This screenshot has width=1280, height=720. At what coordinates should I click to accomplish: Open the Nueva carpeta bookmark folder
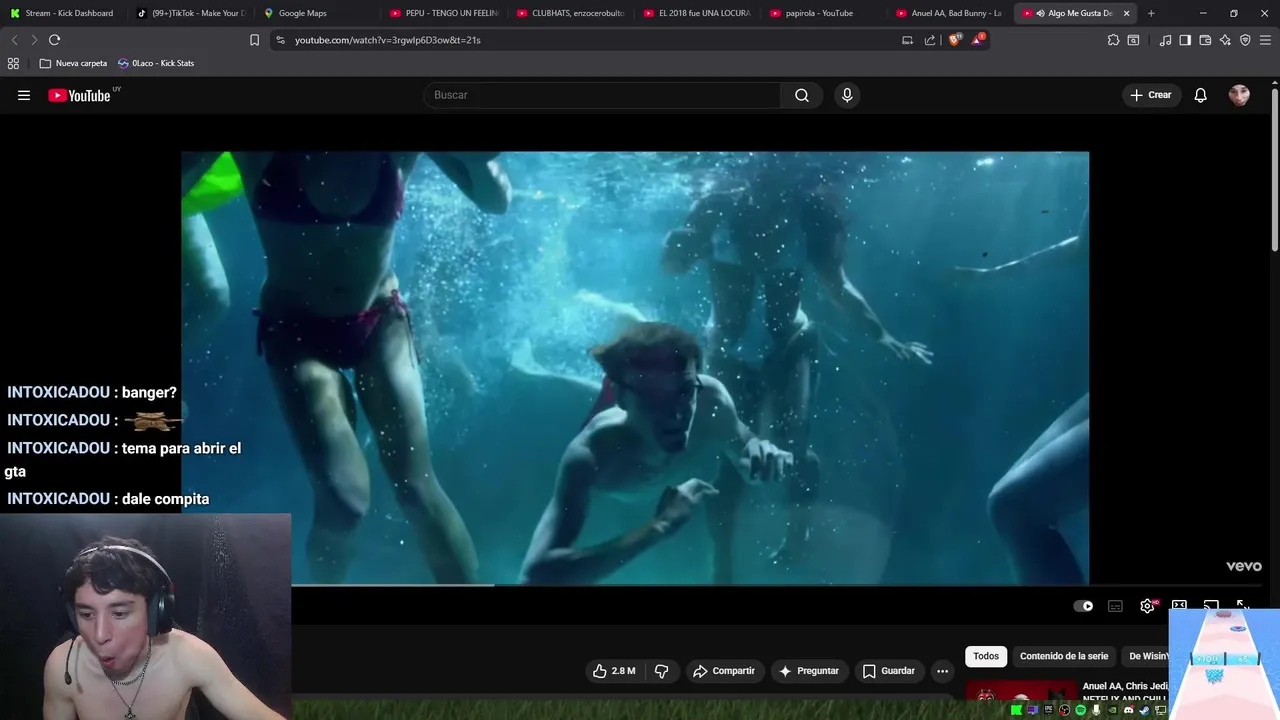[x=73, y=63]
